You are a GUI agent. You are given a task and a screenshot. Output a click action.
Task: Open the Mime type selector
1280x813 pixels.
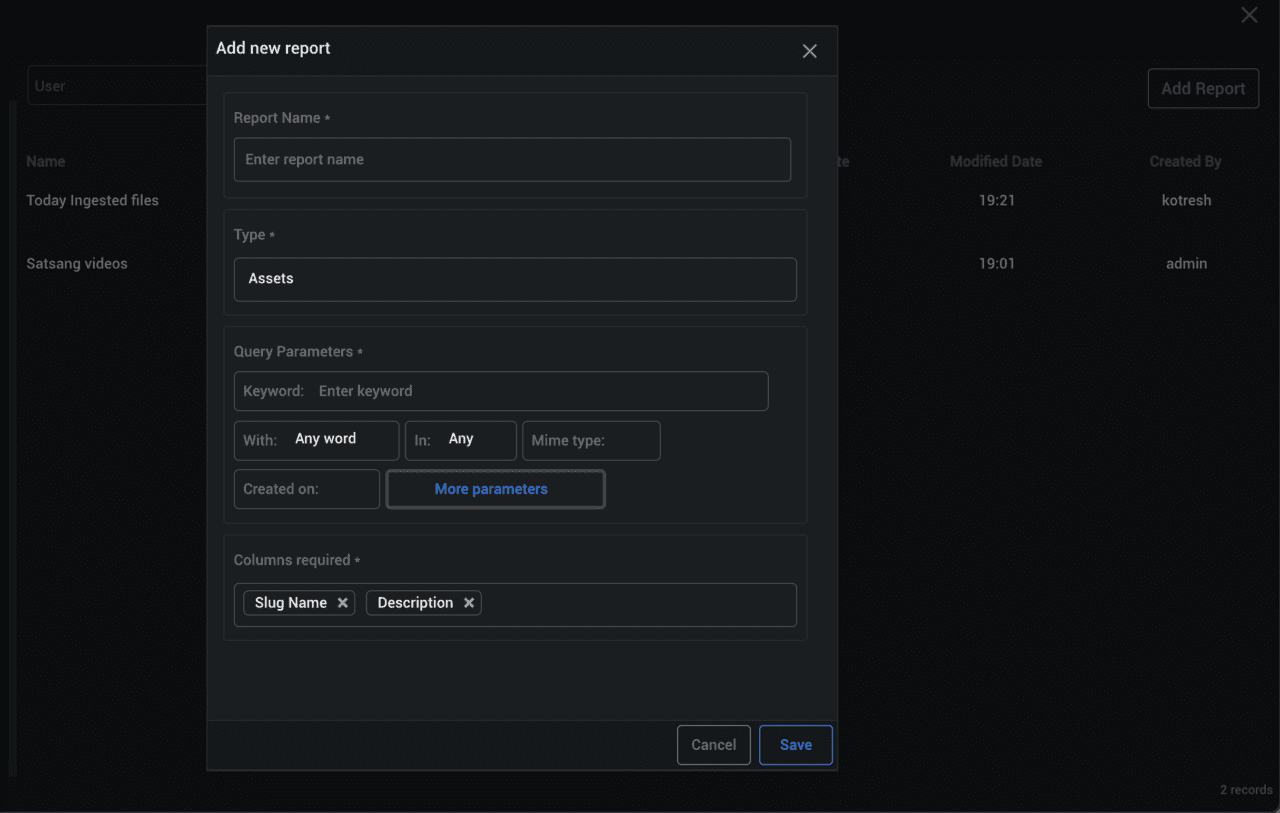[591, 440]
